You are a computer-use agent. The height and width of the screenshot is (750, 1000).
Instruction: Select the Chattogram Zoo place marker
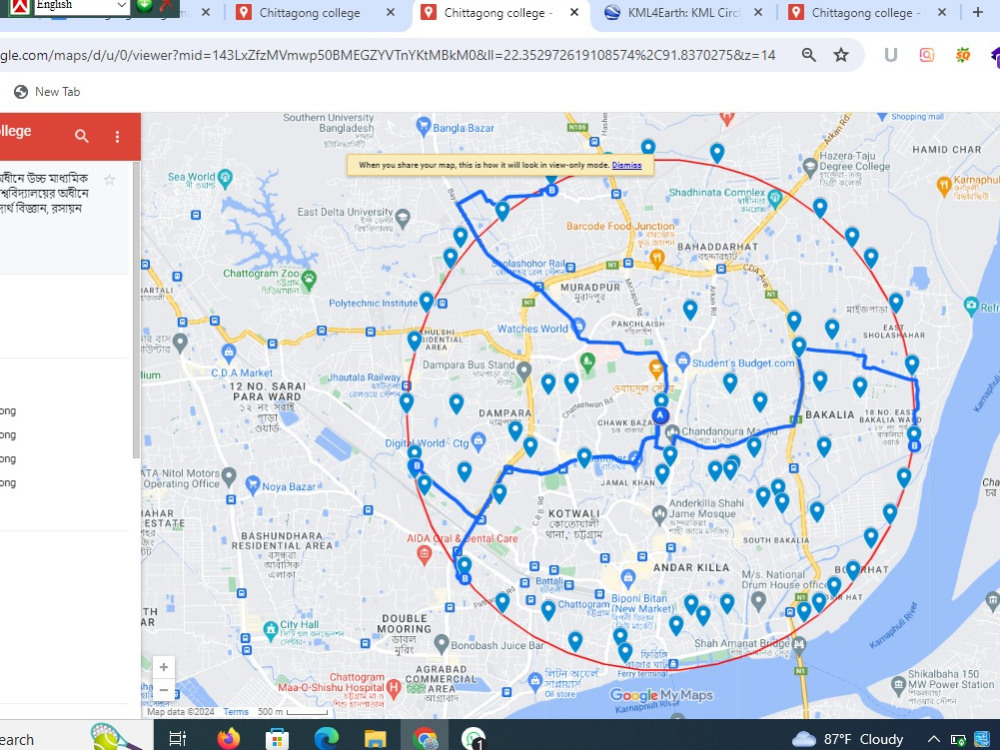click(309, 278)
